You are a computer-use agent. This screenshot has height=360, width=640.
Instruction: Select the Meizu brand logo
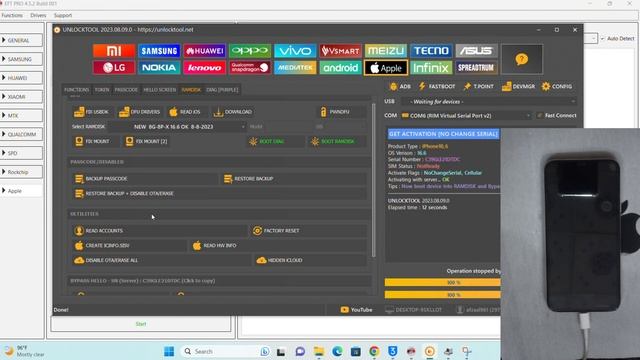(386, 51)
